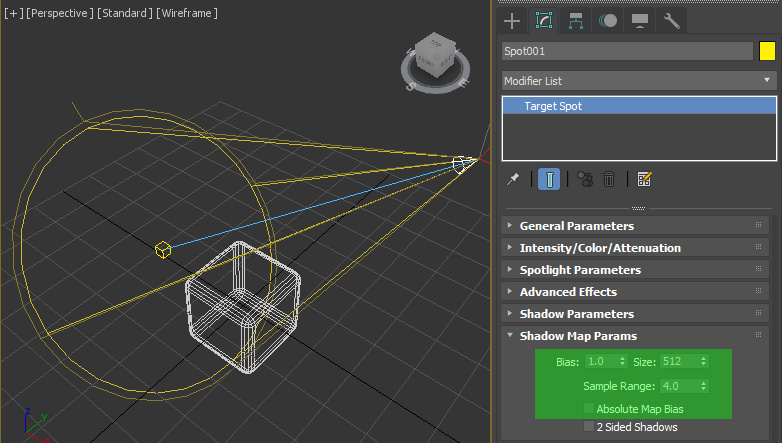Toggle Show End Result button
782x443 pixels.
[549, 179]
